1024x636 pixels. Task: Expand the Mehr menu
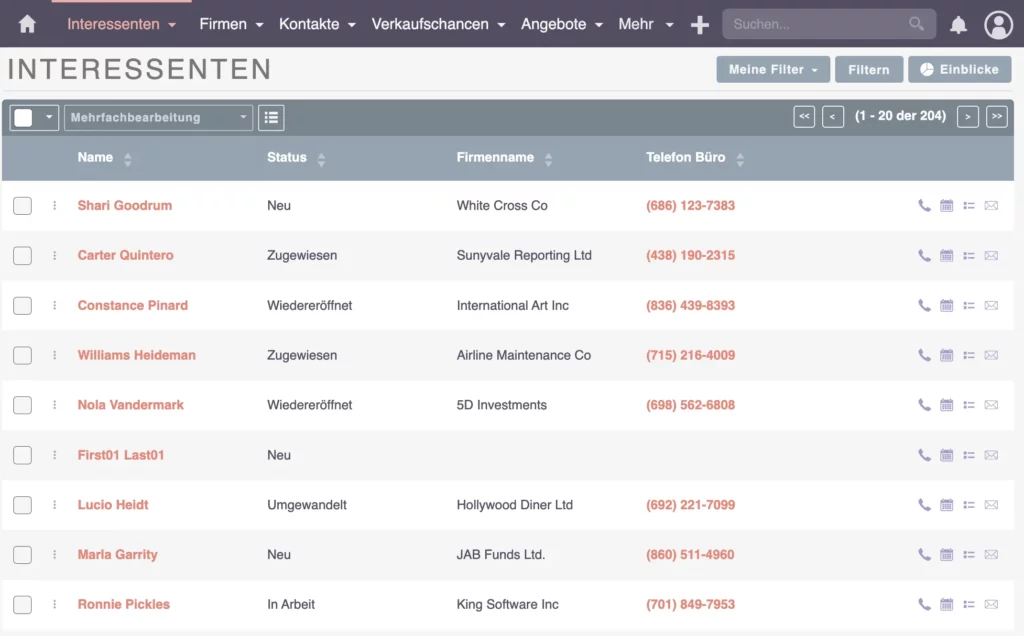(645, 24)
